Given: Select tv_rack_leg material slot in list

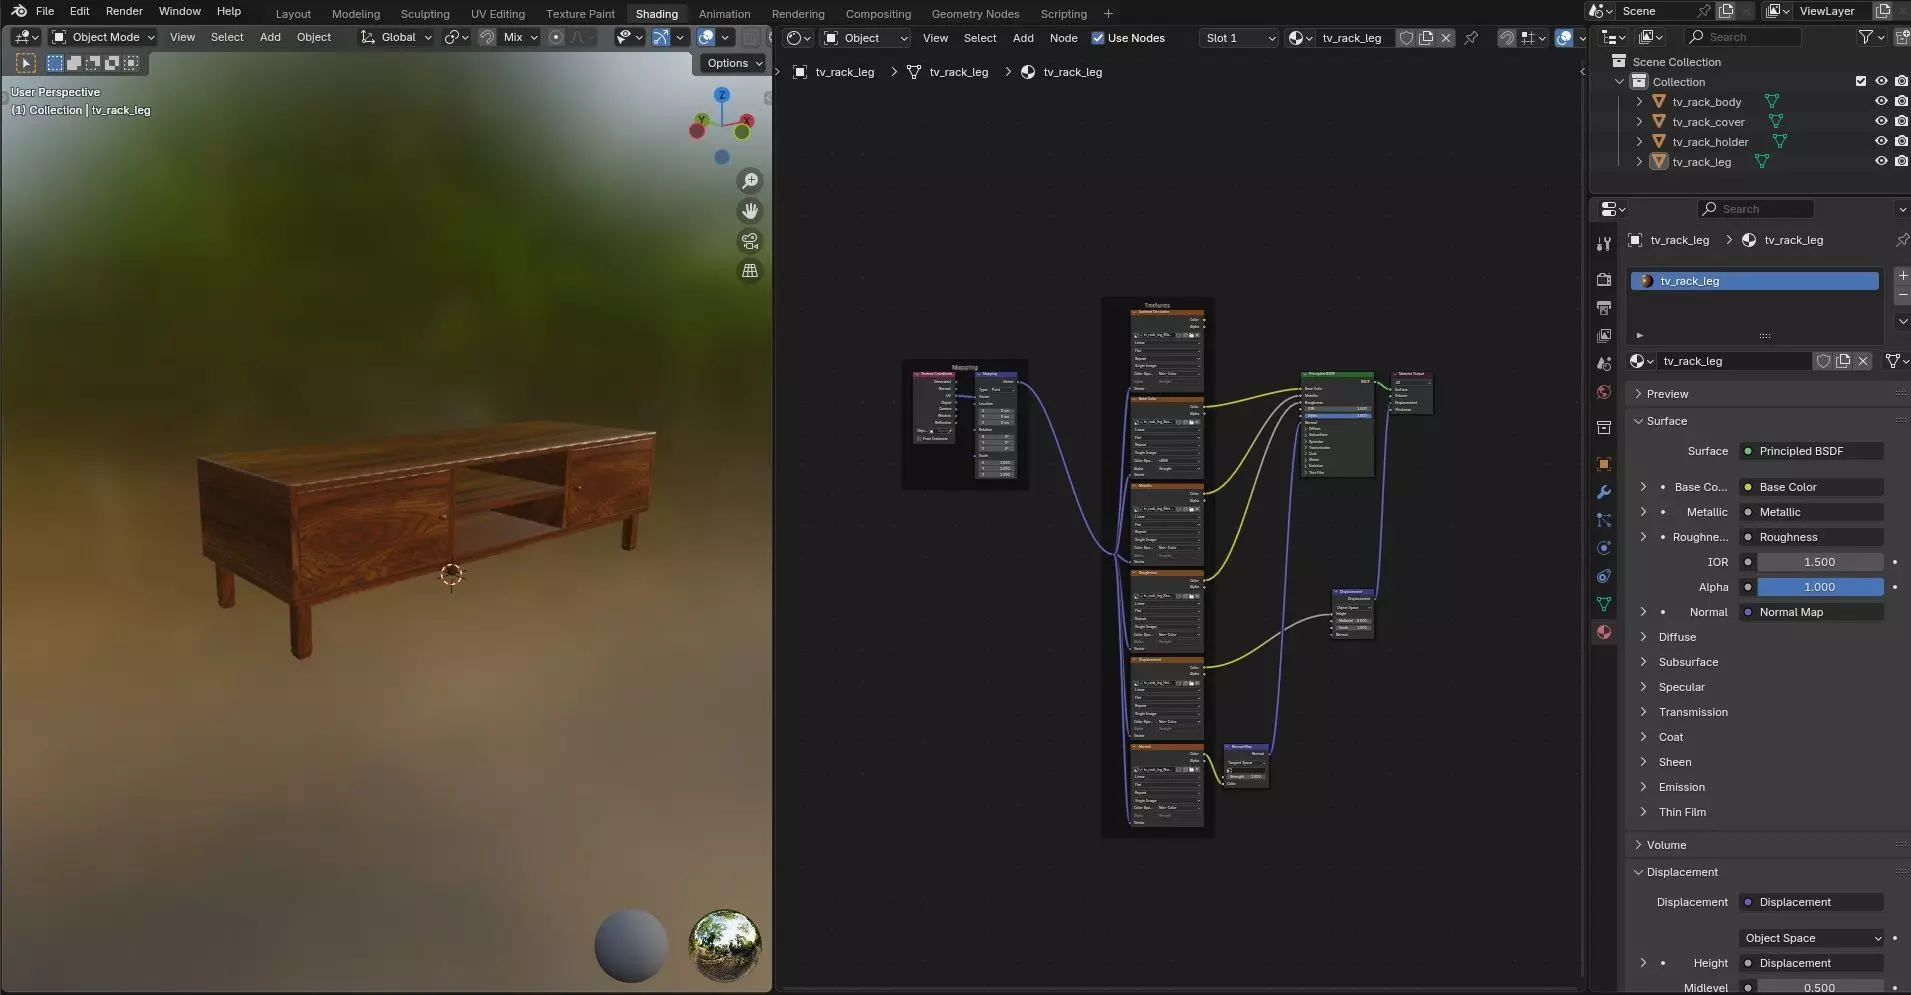Looking at the screenshot, I should point(1755,281).
